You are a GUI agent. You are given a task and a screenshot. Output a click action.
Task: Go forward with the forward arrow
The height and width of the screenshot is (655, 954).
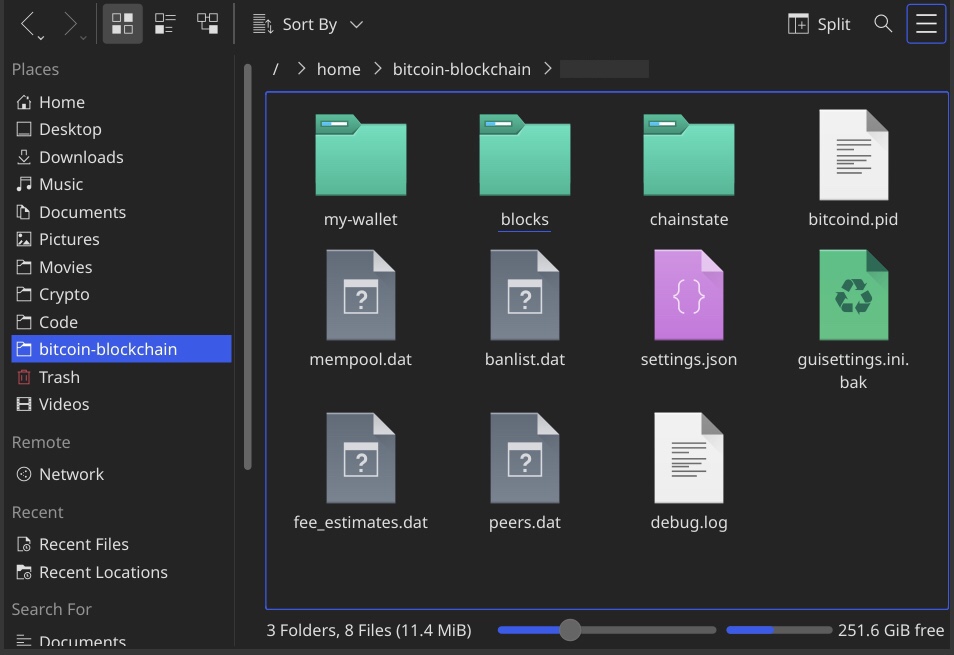(x=70, y=24)
